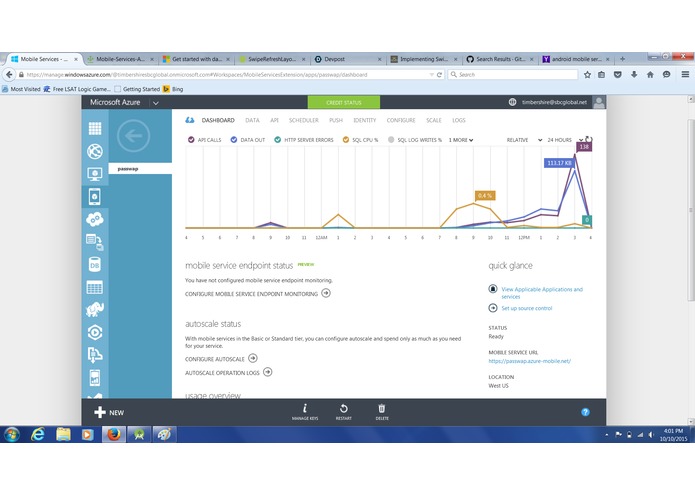Open the user account avatar icon
Image resolution: width=695 pixels, height=494 pixels.
point(599,102)
